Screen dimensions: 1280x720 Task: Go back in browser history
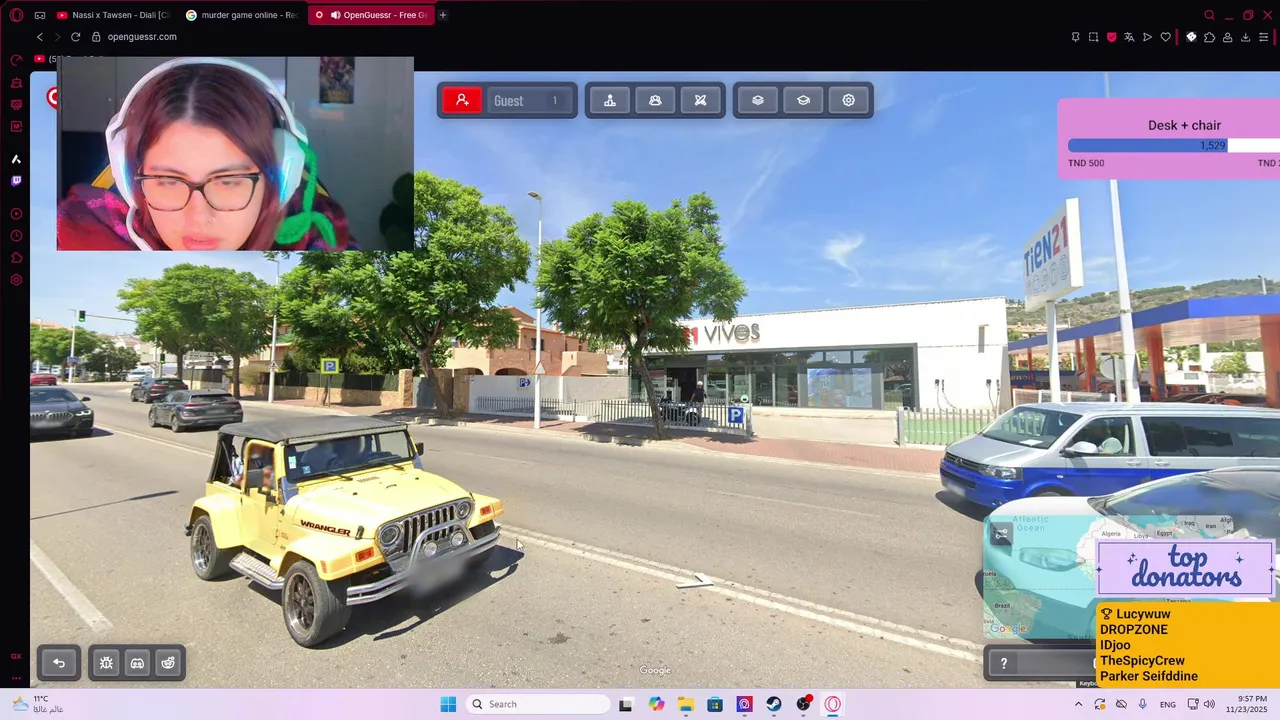click(40, 37)
